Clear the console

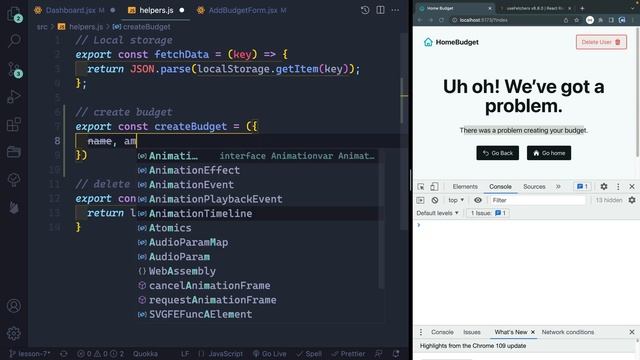(435, 200)
